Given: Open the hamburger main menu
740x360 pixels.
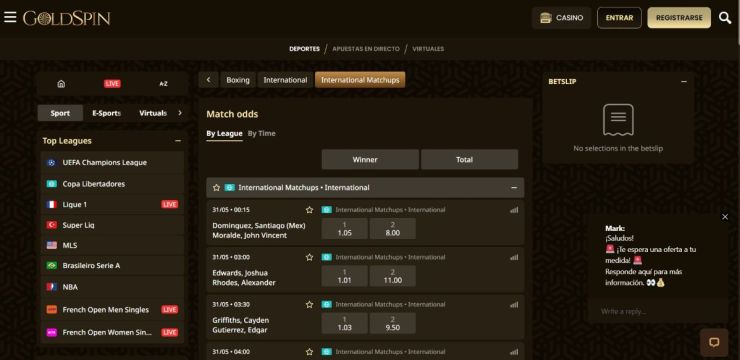Looking at the screenshot, I should (10, 17).
